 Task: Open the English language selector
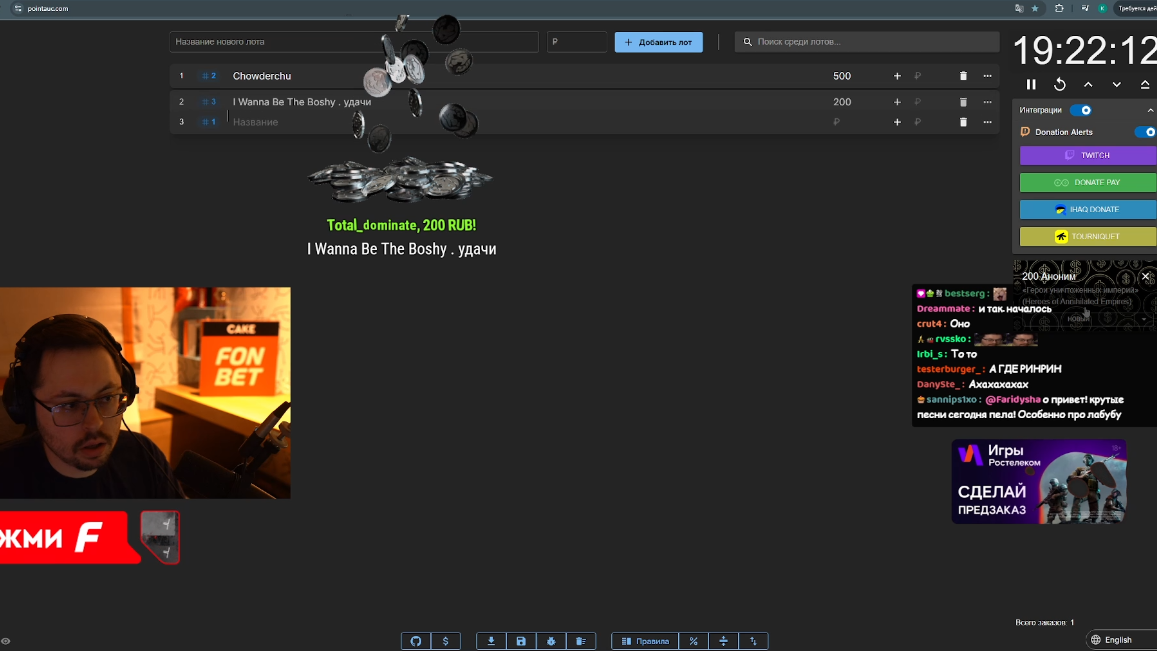pos(1120,640)
